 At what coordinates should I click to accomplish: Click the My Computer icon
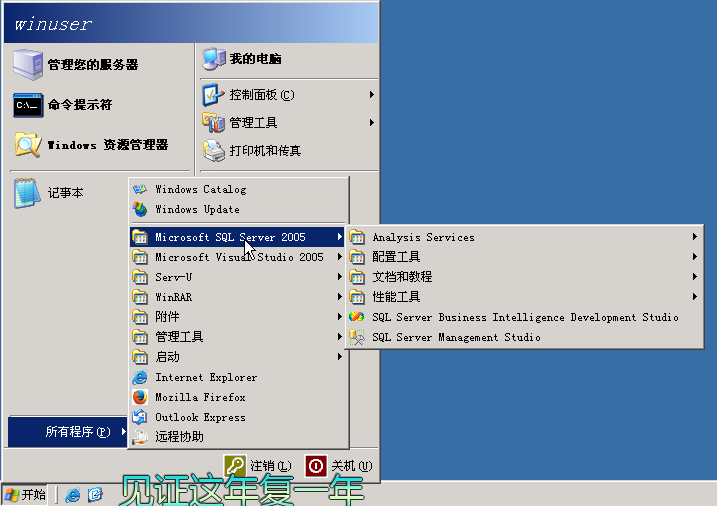coord(214,59)
